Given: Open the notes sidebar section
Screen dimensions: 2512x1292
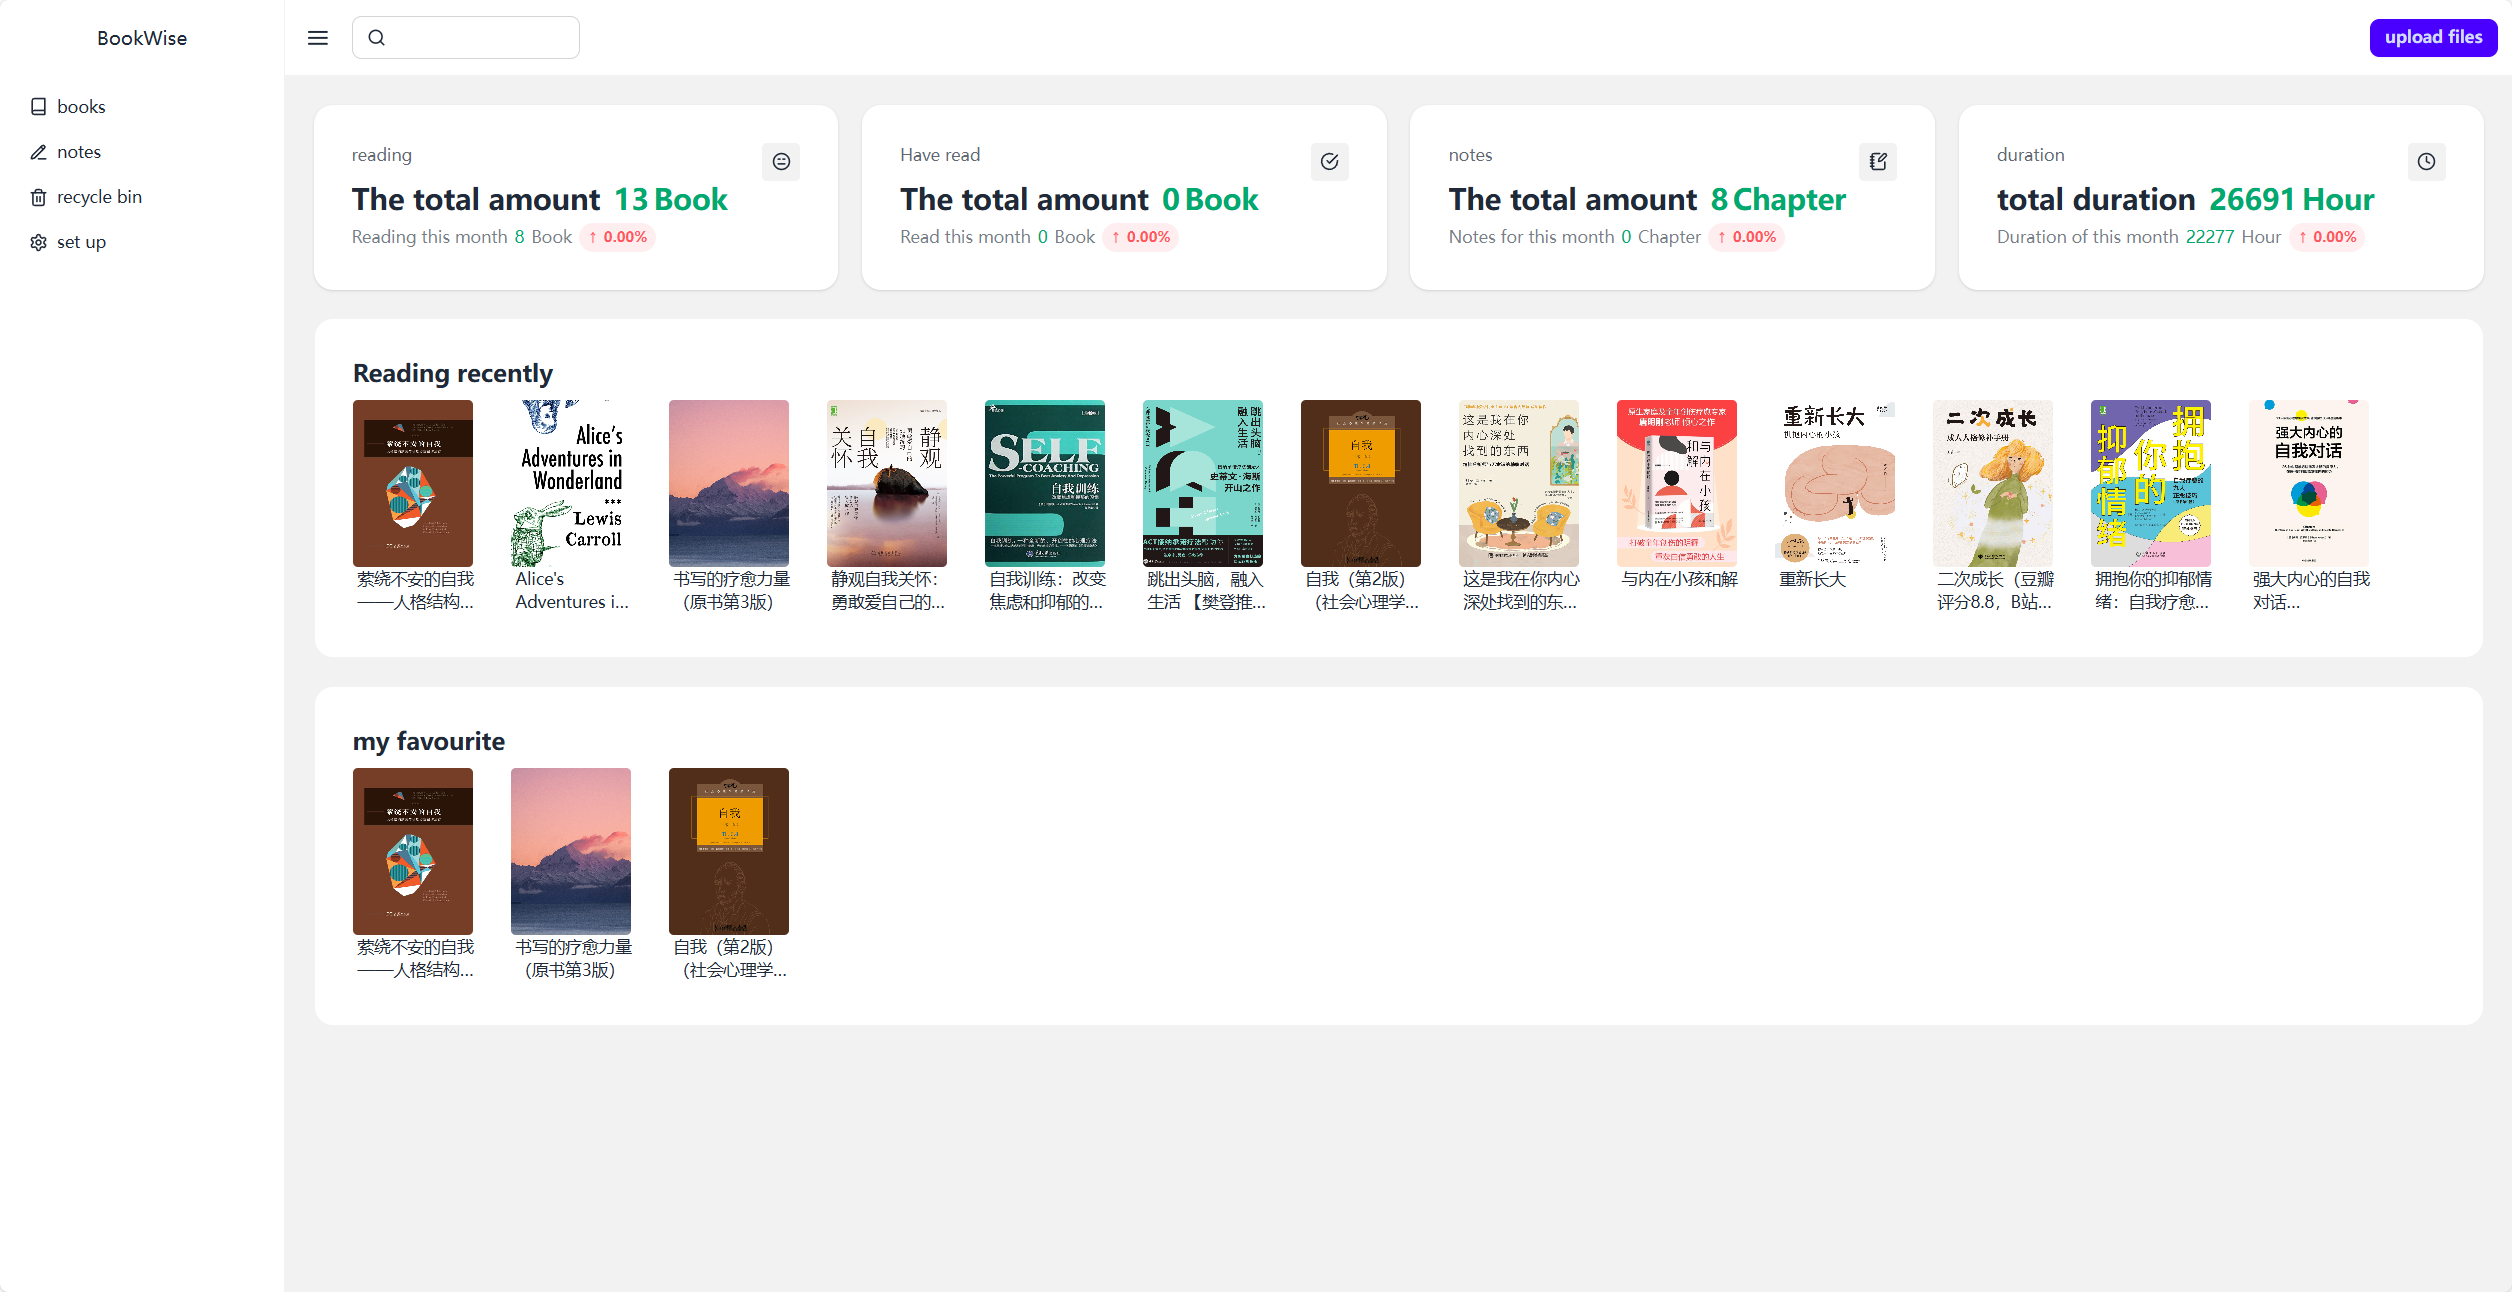Looking at the screenshot, I should [78, 152].
